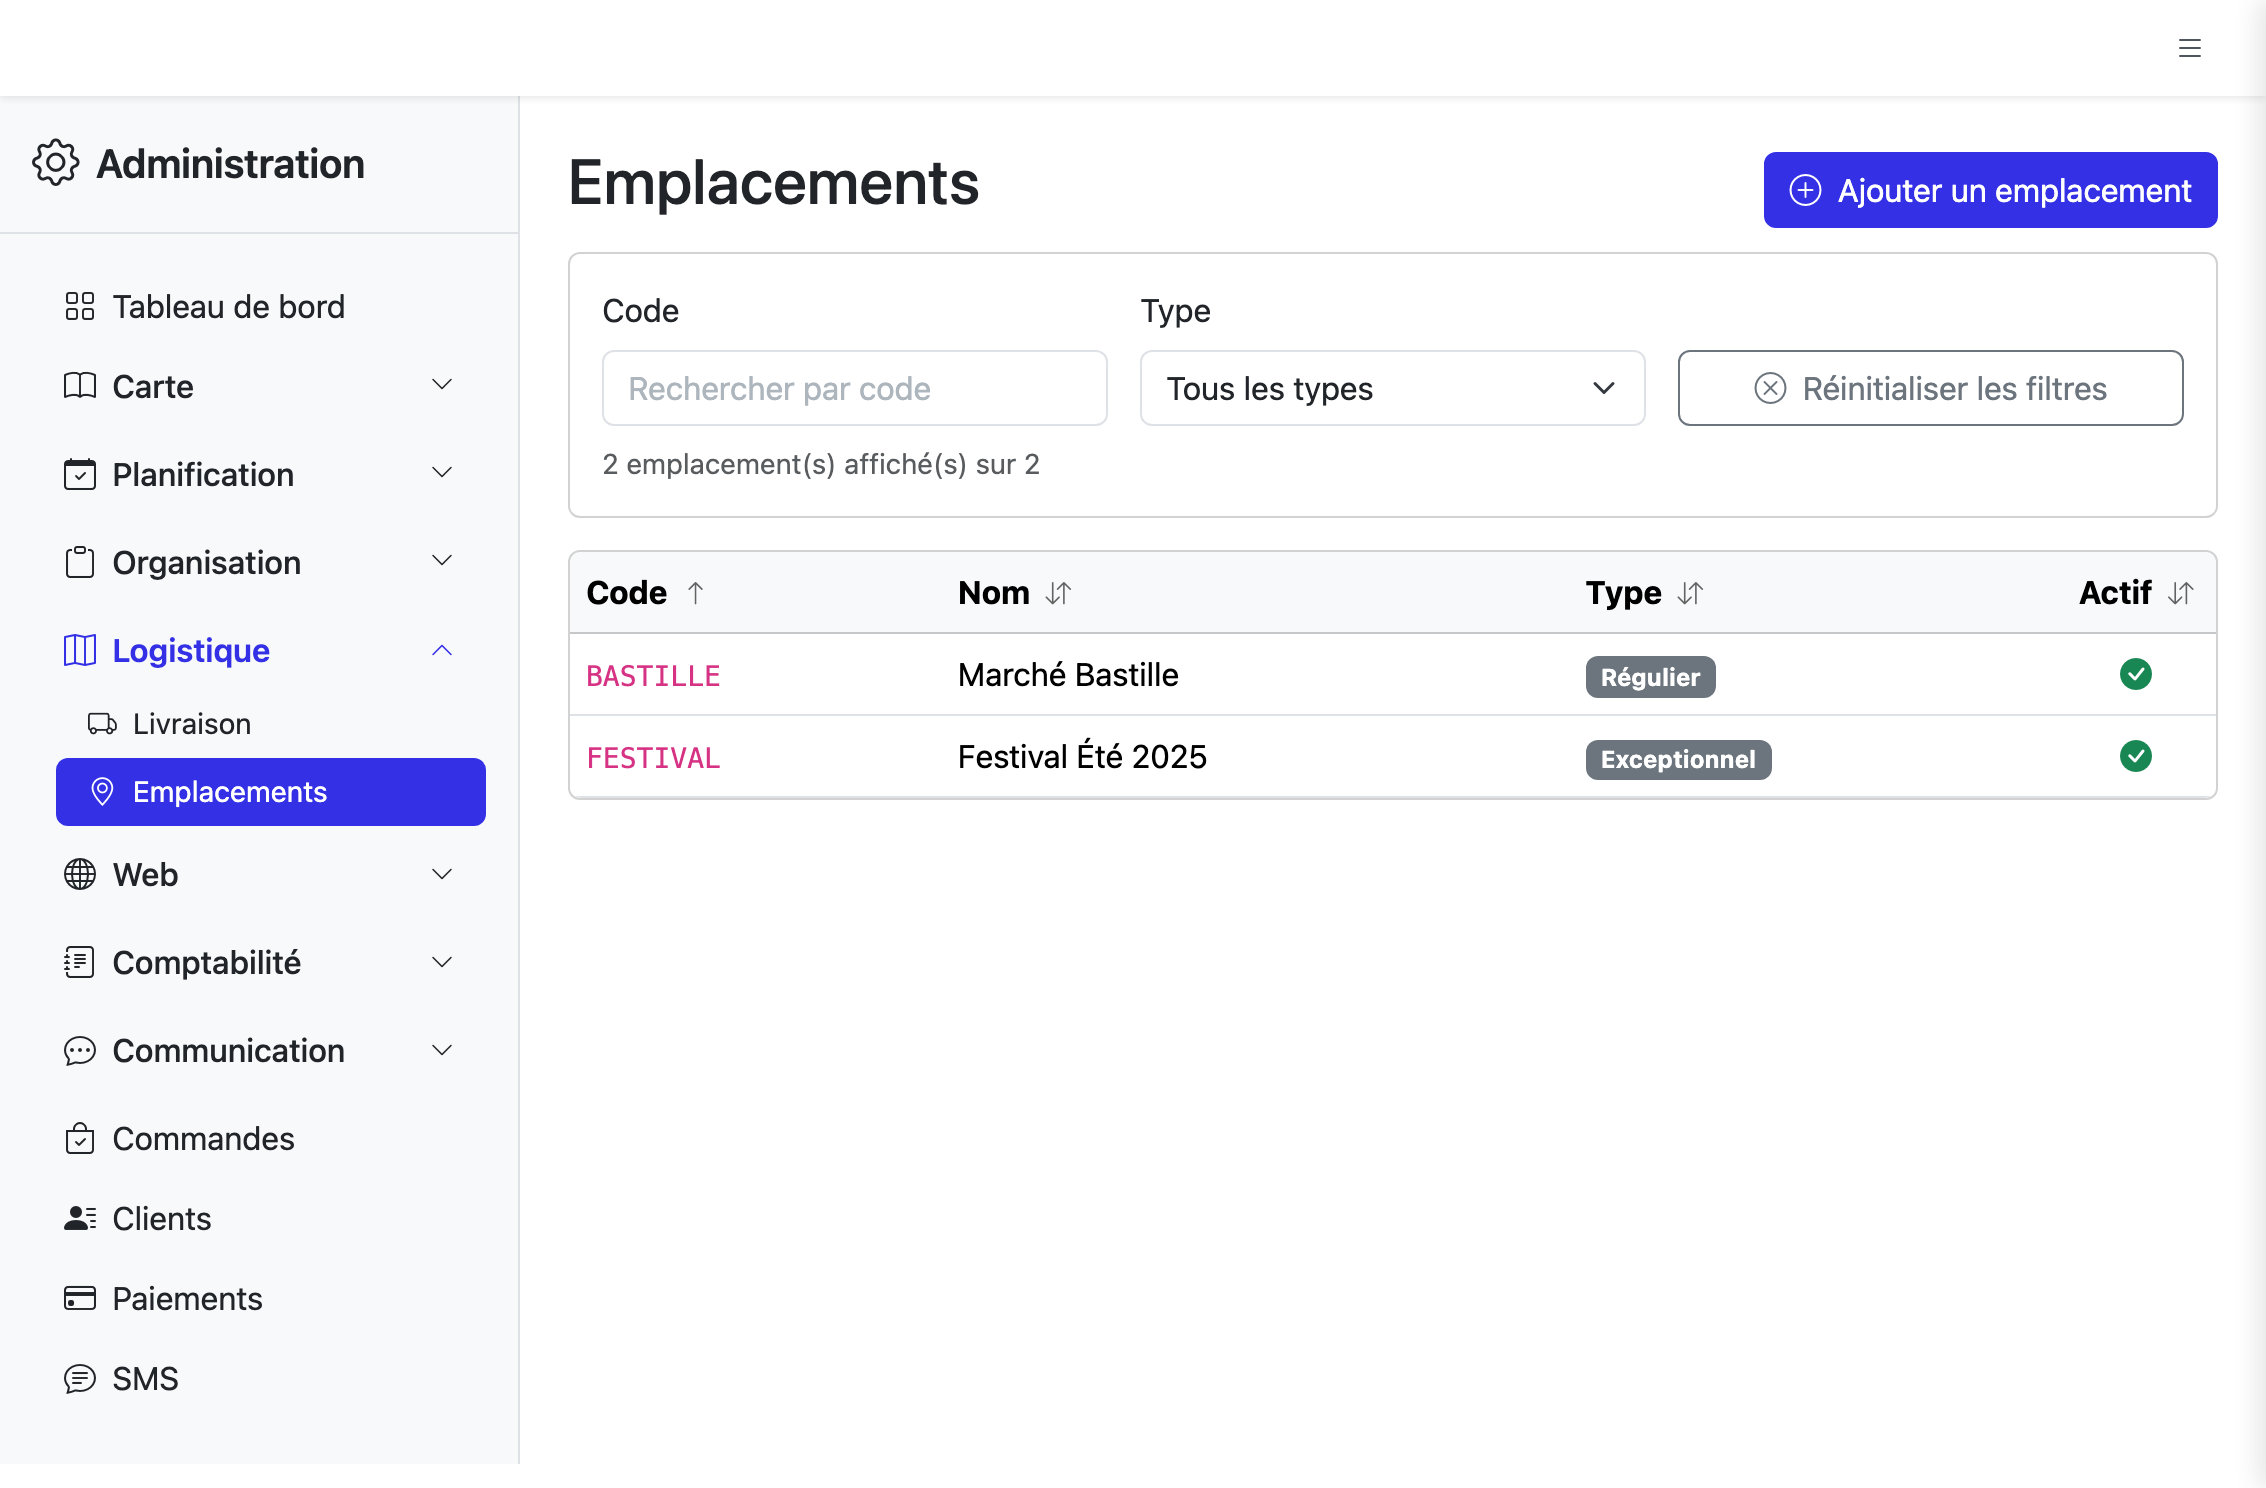Image resolution: width=2266 pixels, height=1488 pixels.
Task: Expand the Organisation menu chevron
Action: pyautogui.click(x=442, y=561)
